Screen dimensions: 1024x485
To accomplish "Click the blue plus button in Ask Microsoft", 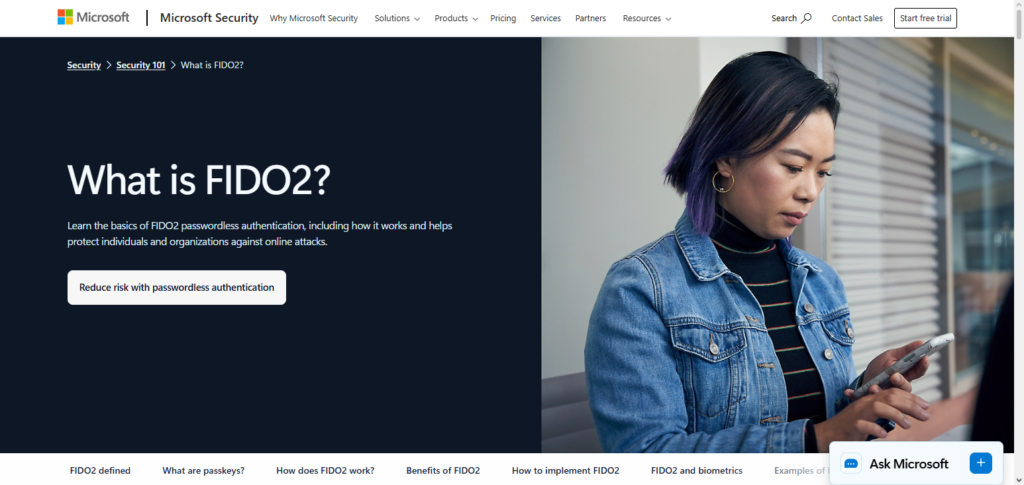I will [980, 463].
